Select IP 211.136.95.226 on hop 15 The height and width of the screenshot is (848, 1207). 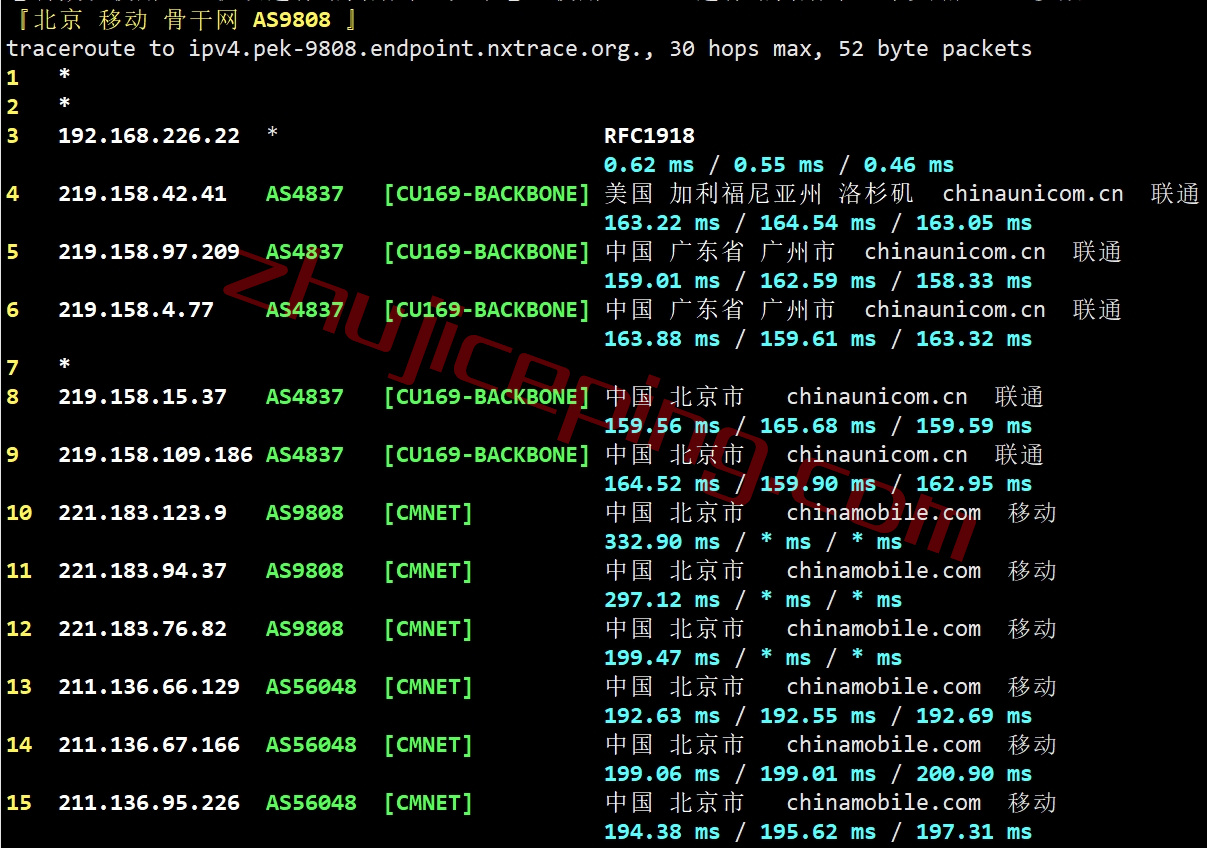pos(149,803)
